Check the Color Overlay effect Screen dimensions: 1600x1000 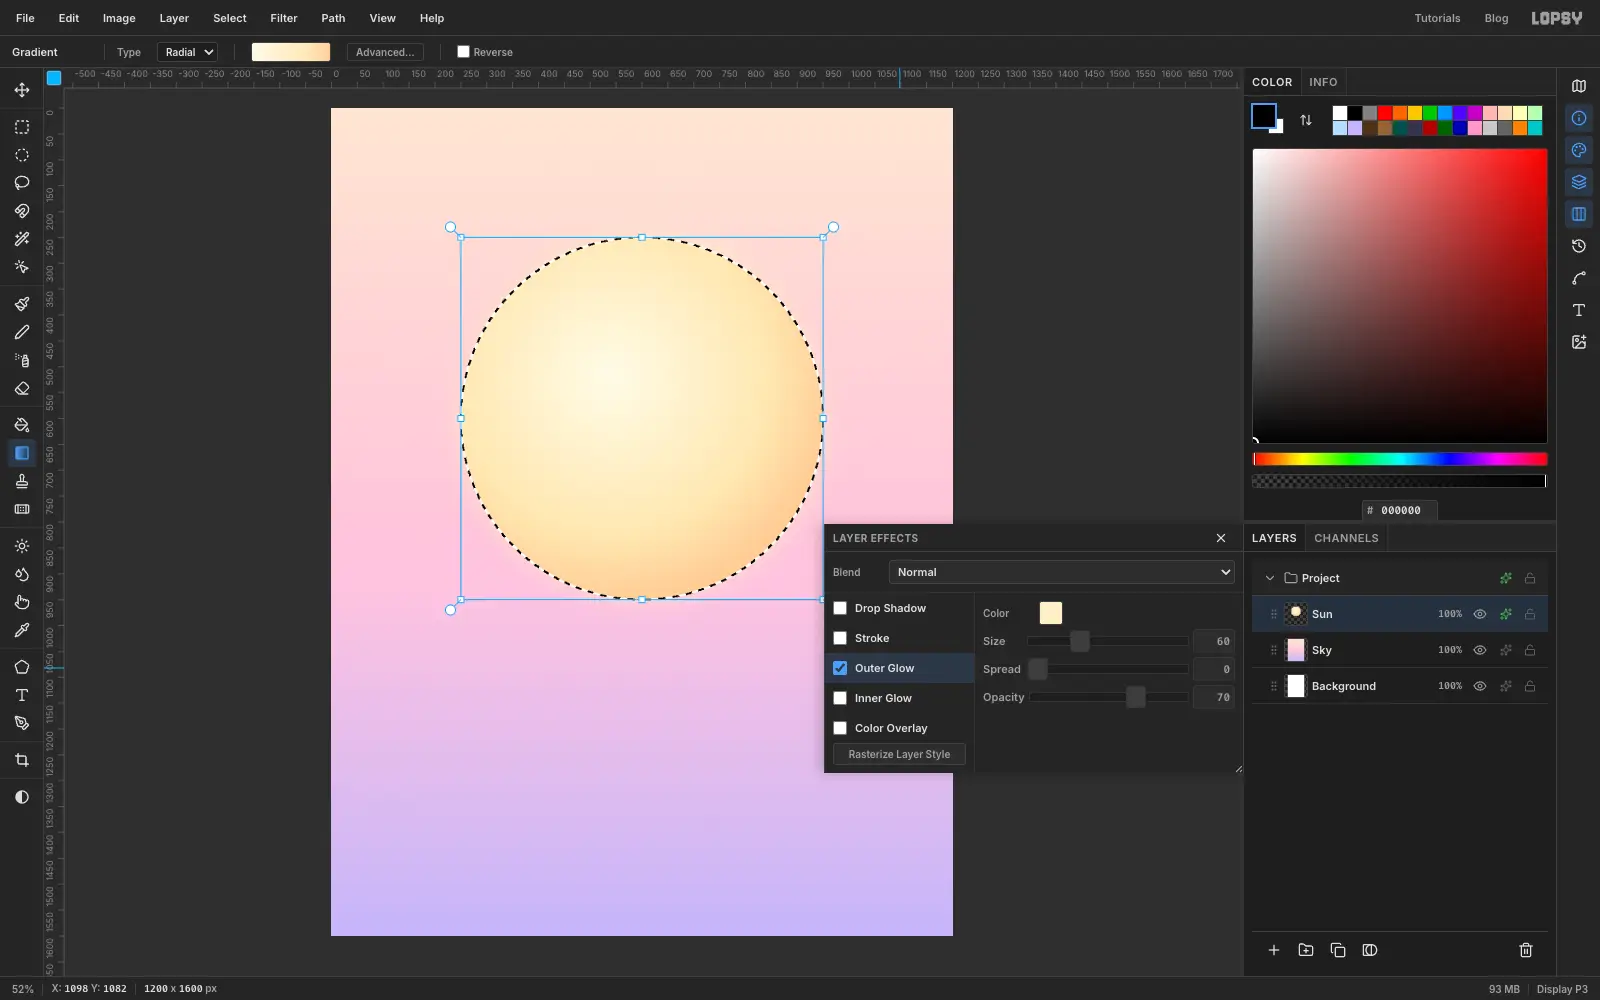tap(840, 728)
